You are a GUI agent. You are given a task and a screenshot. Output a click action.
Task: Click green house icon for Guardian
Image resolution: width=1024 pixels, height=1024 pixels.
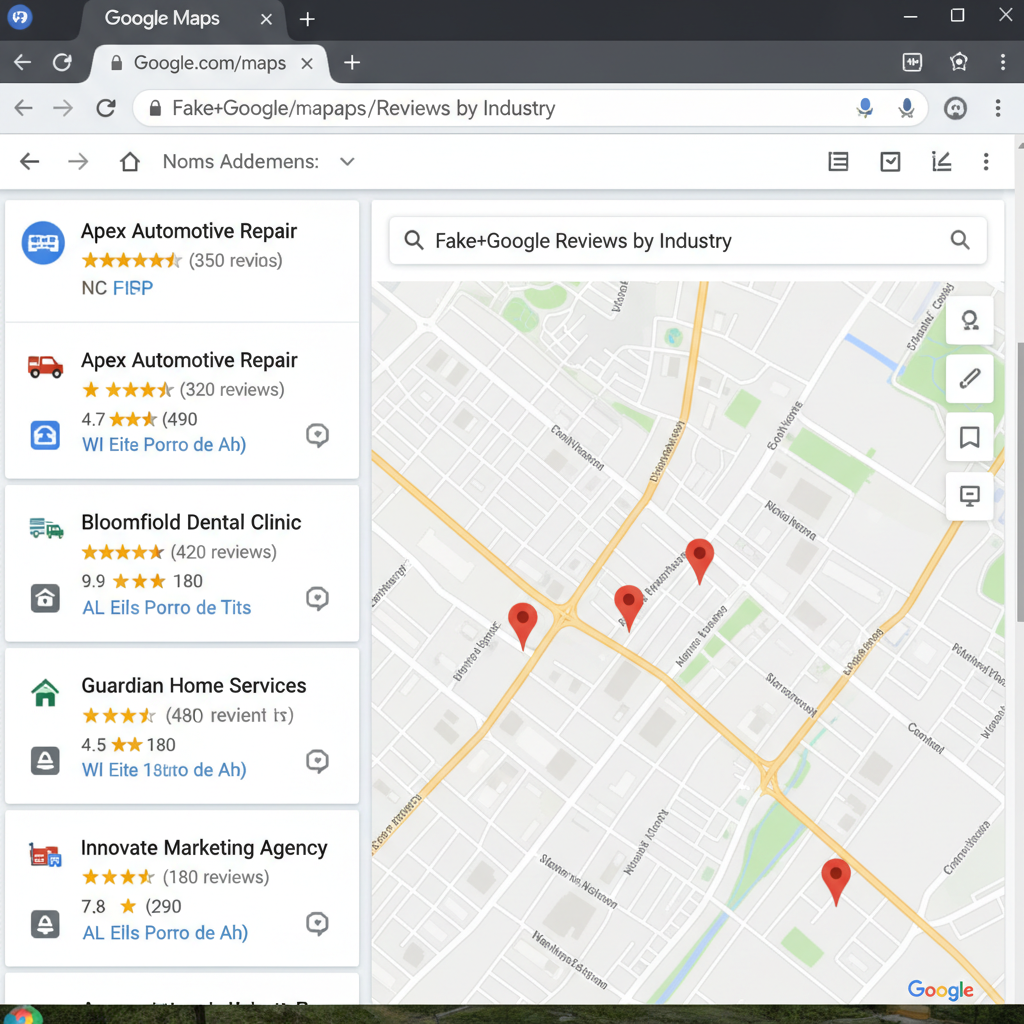pyautogui.click(x=45, y=692)
